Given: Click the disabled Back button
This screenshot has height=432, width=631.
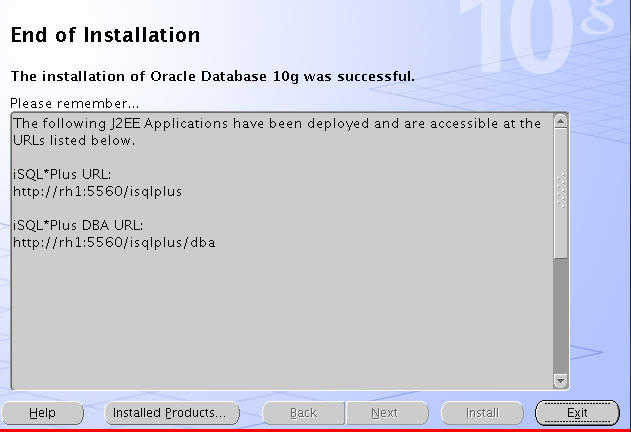Looking at the screenshot, I should (x=303, y=413).
